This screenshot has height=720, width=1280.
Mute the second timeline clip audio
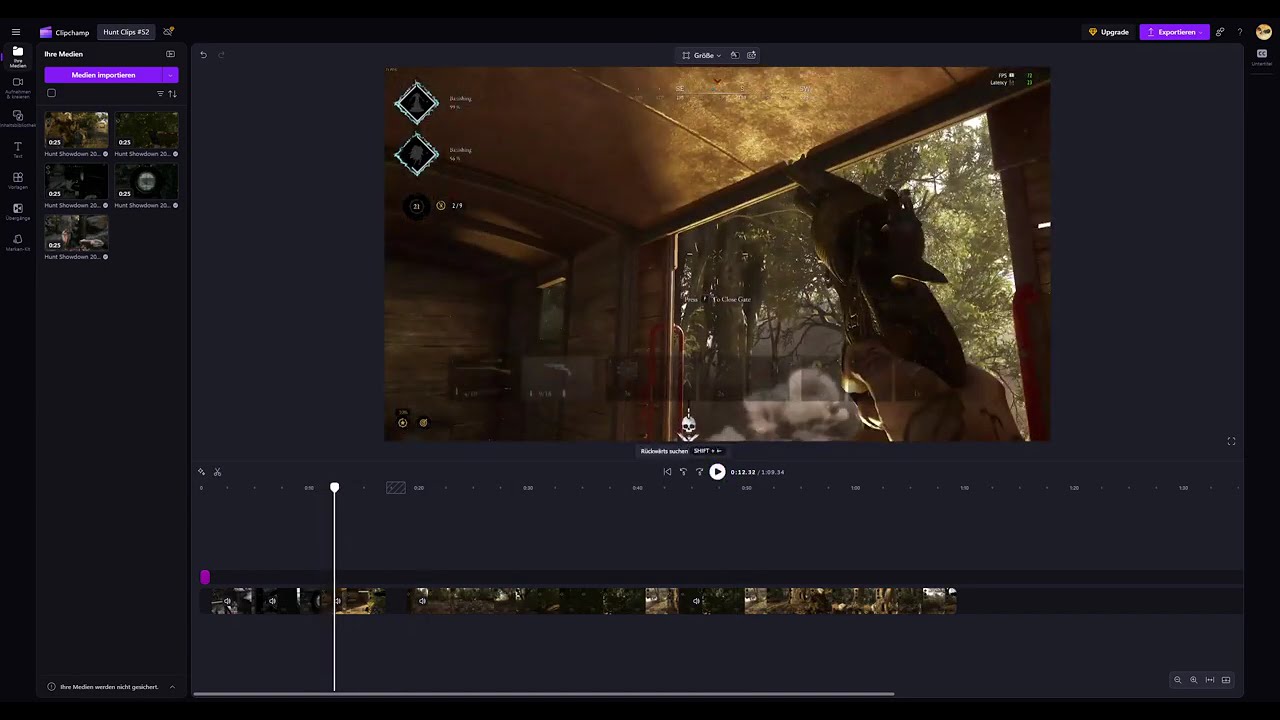(x=272, y=601)
